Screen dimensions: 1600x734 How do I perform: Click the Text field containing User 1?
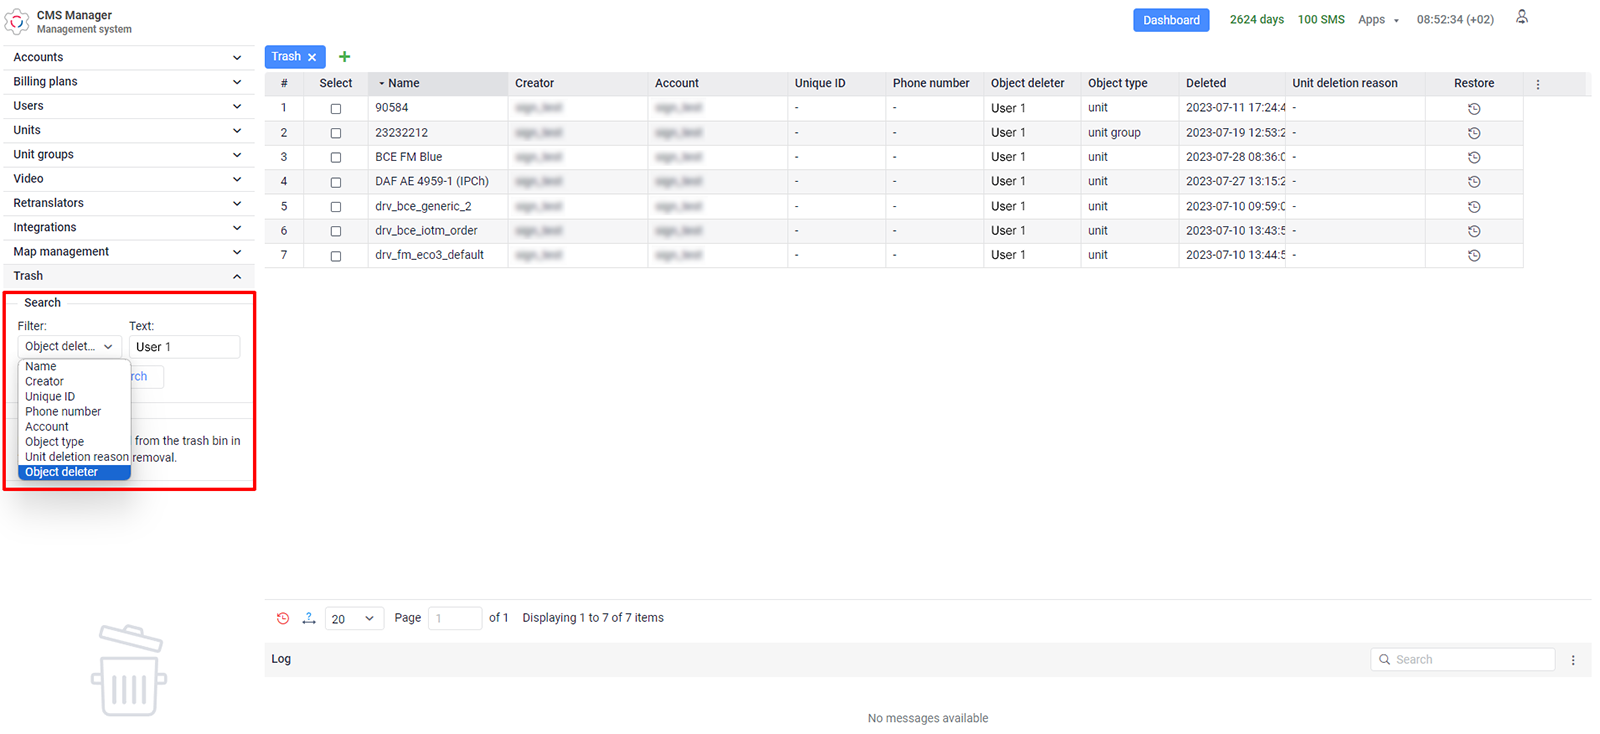tap(185, 347)
